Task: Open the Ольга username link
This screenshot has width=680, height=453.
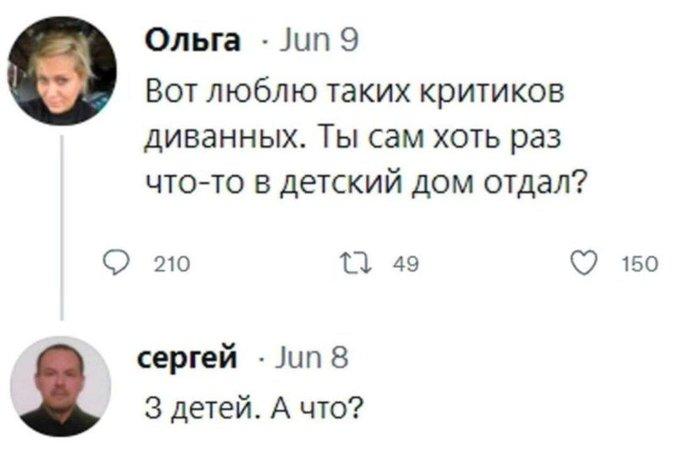Action: pos(194,40)
